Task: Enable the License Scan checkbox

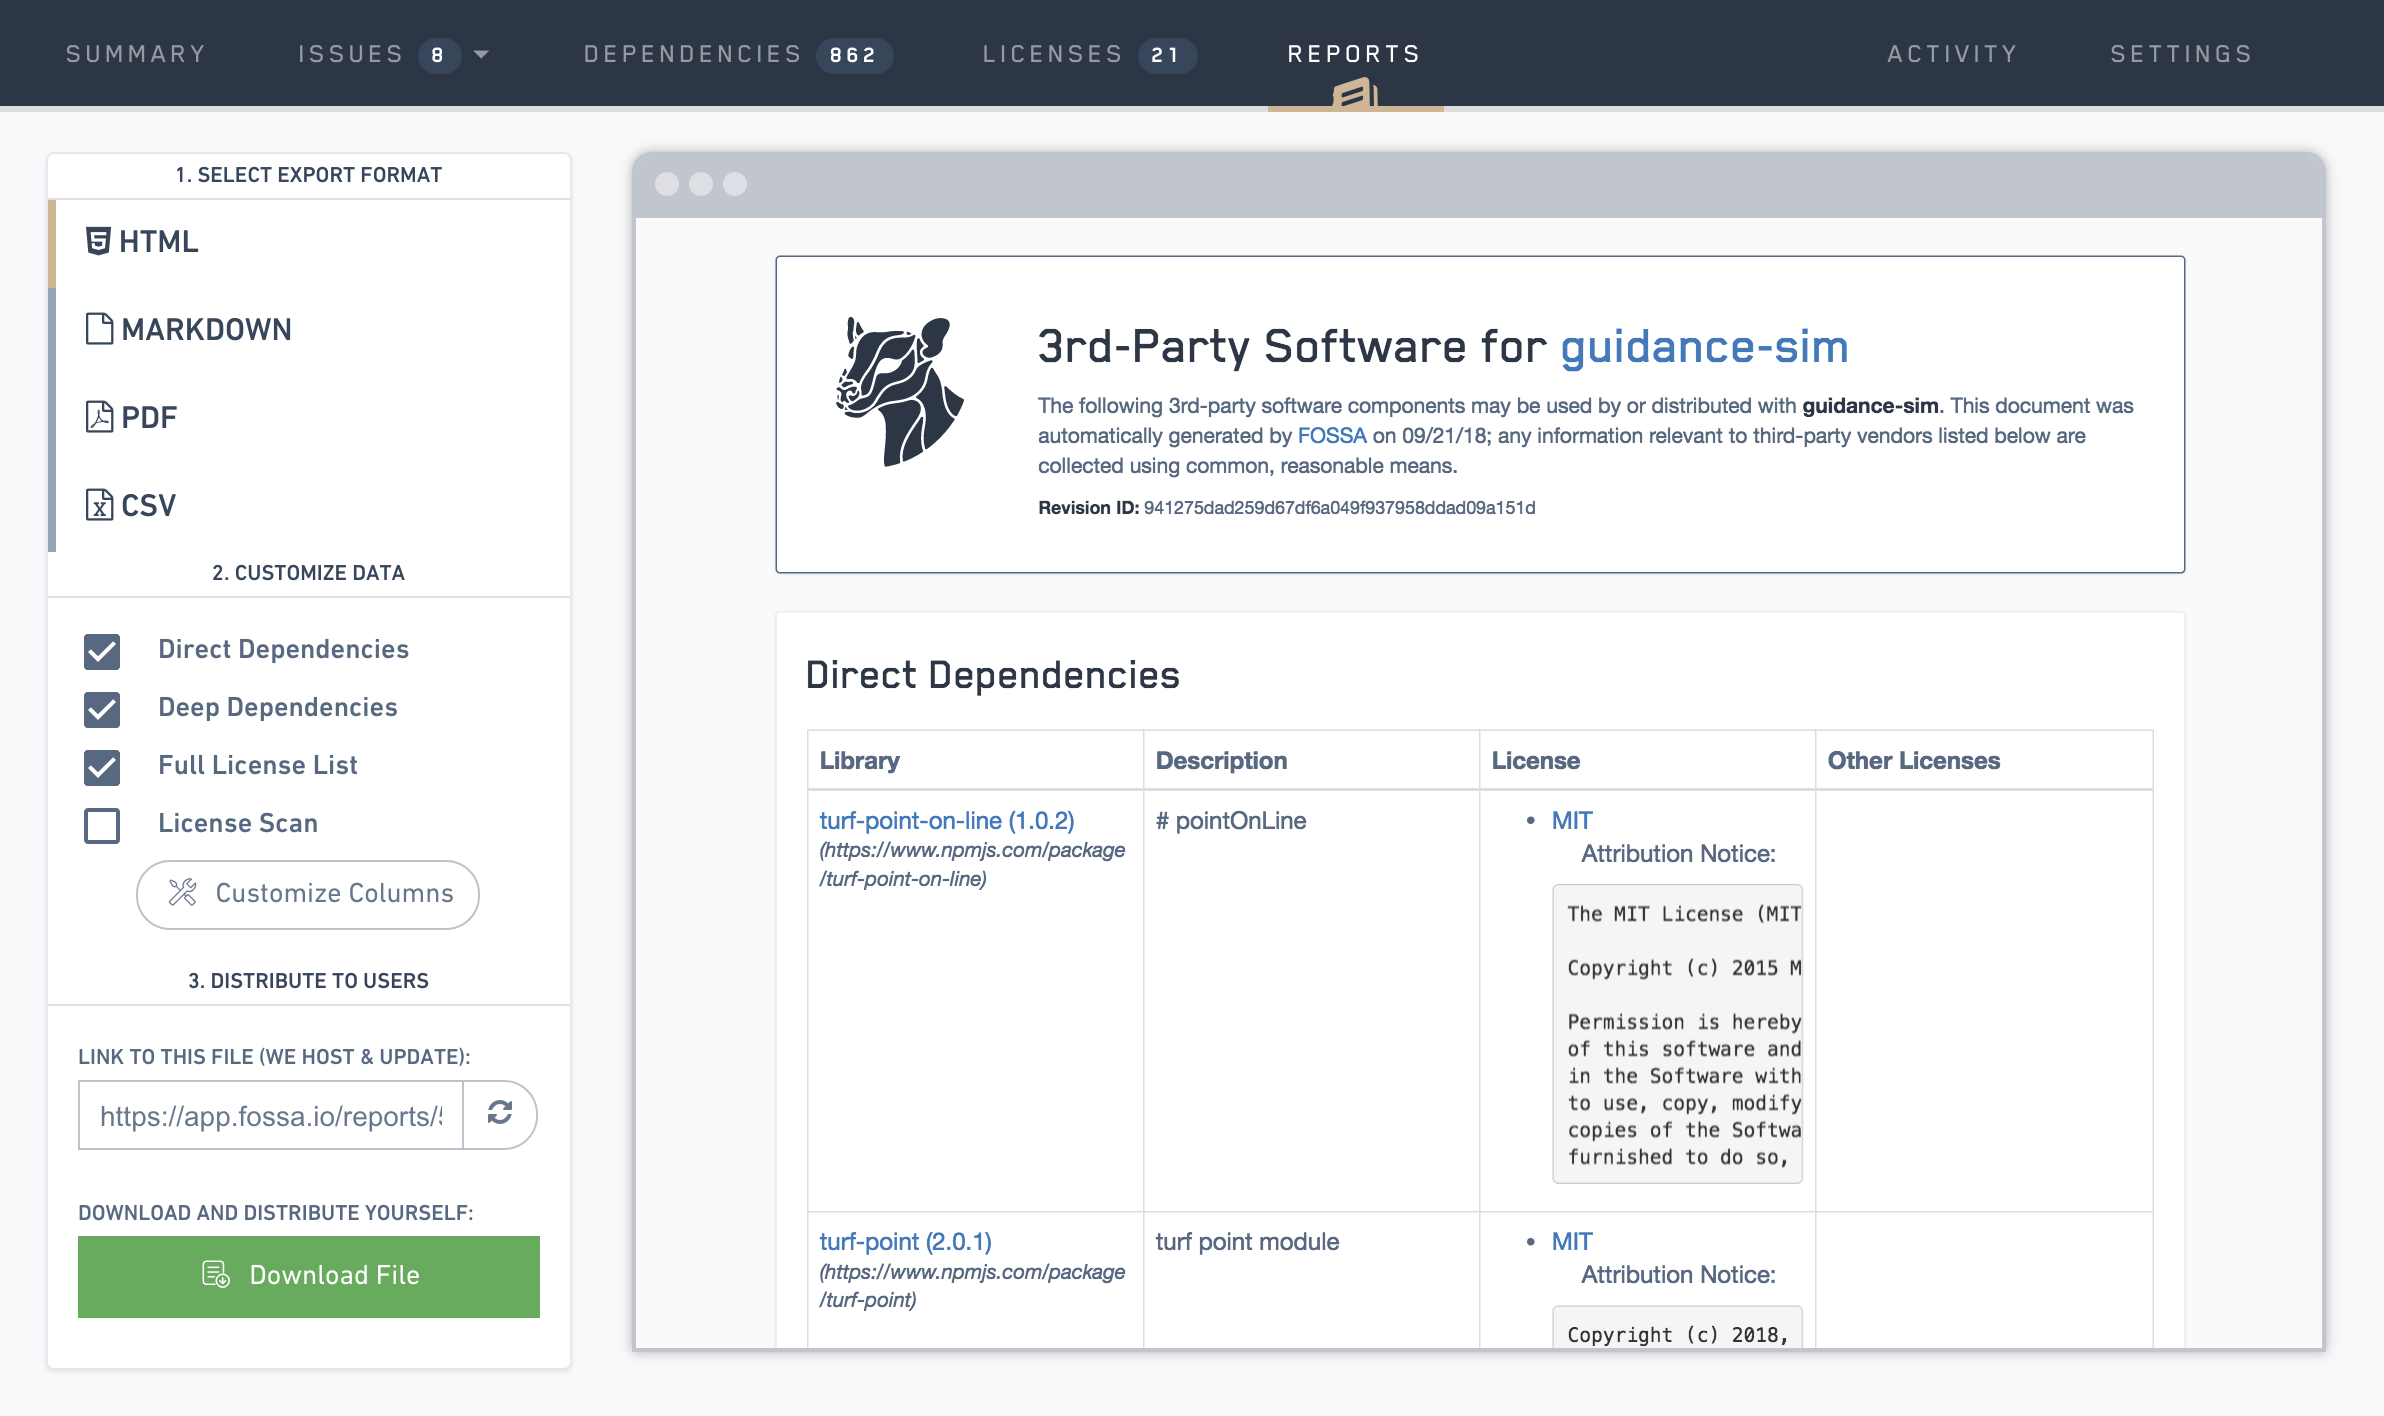Action: click(102, 825)
